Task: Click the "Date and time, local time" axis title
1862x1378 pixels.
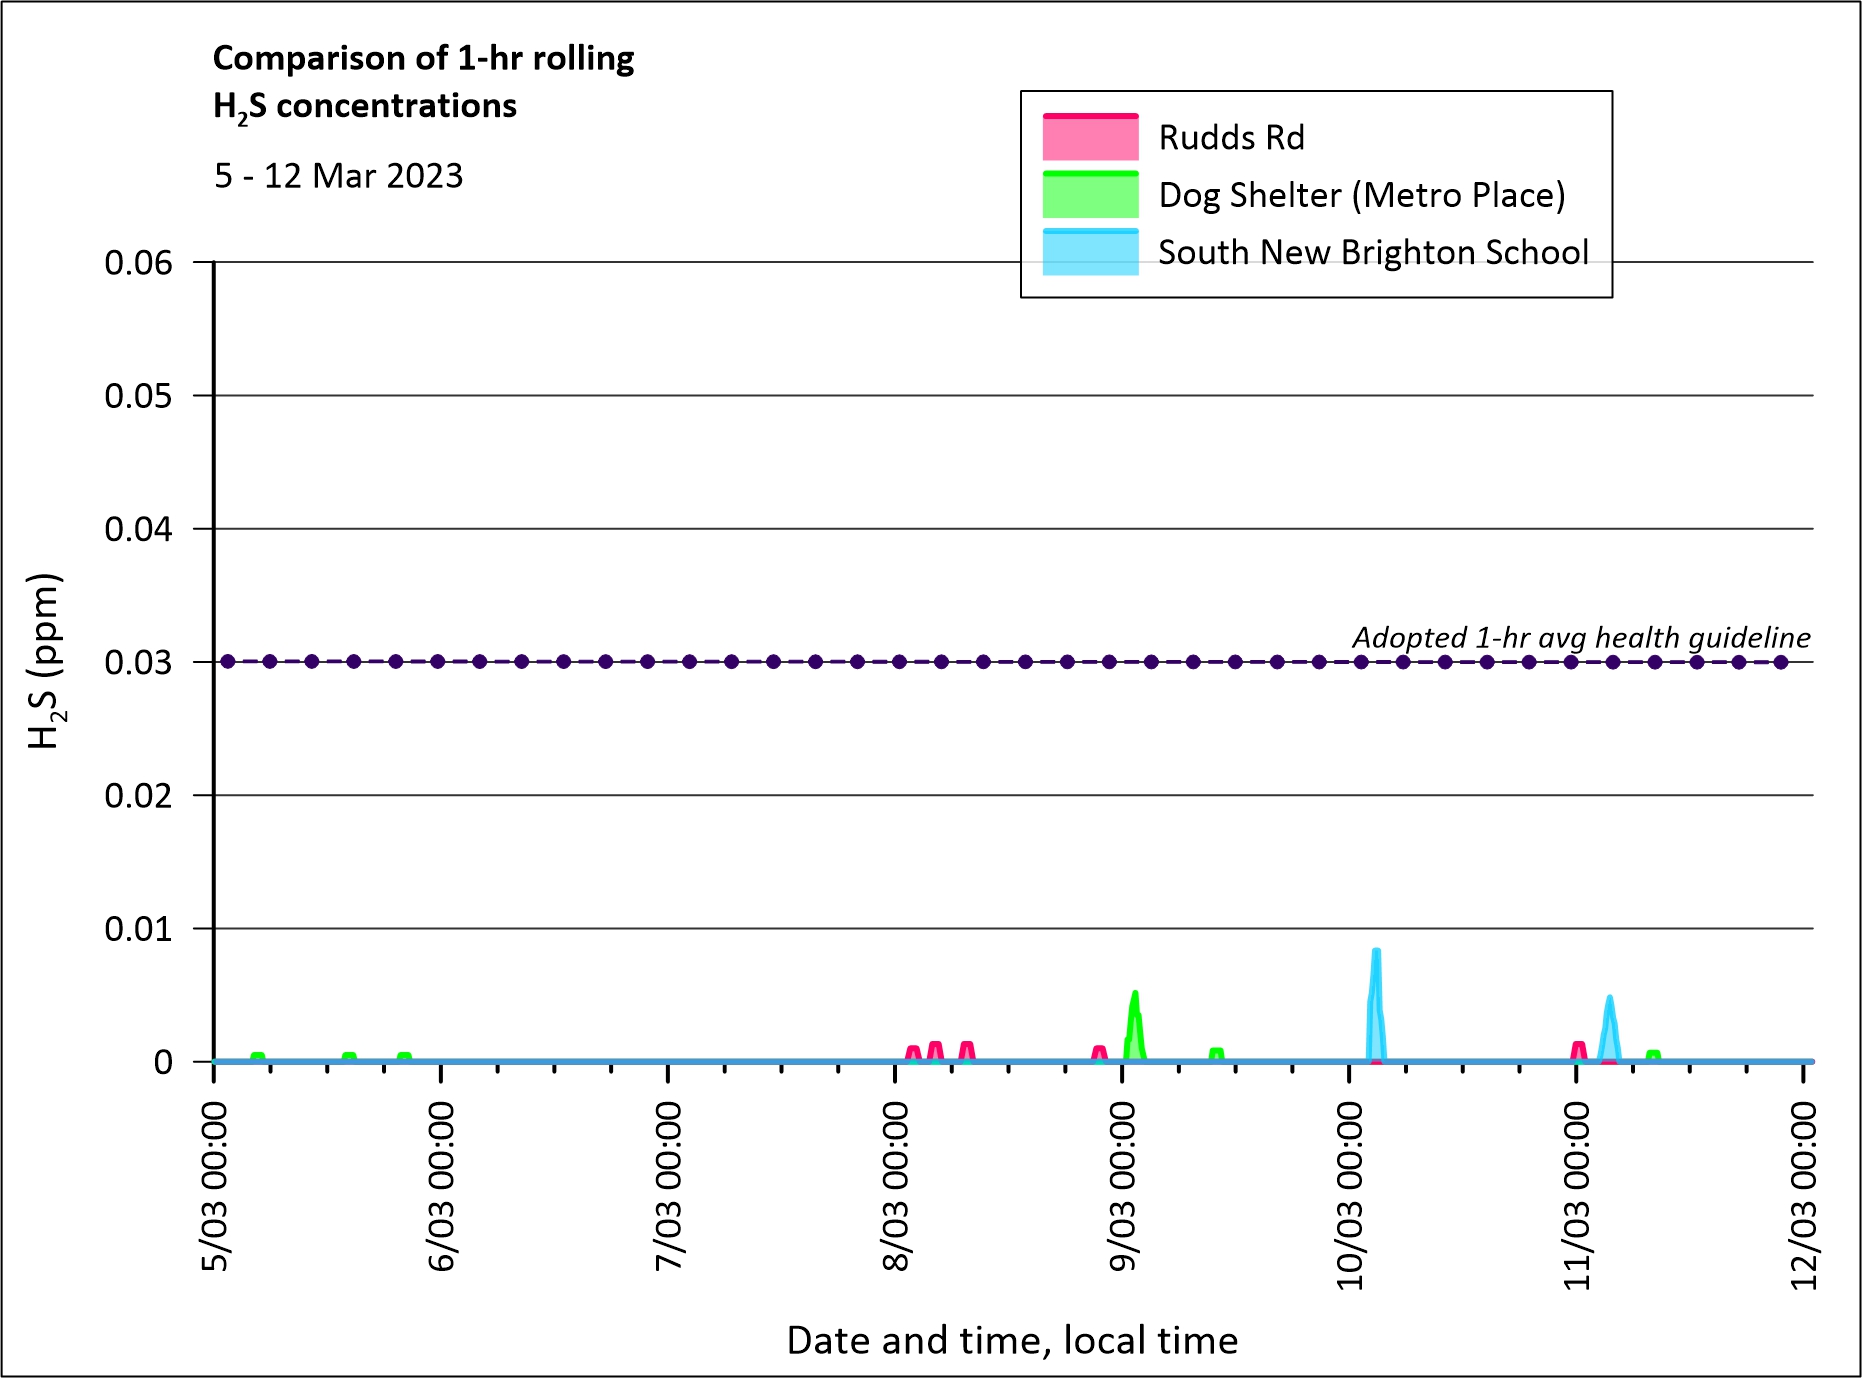Action: coord(1012,1340)
